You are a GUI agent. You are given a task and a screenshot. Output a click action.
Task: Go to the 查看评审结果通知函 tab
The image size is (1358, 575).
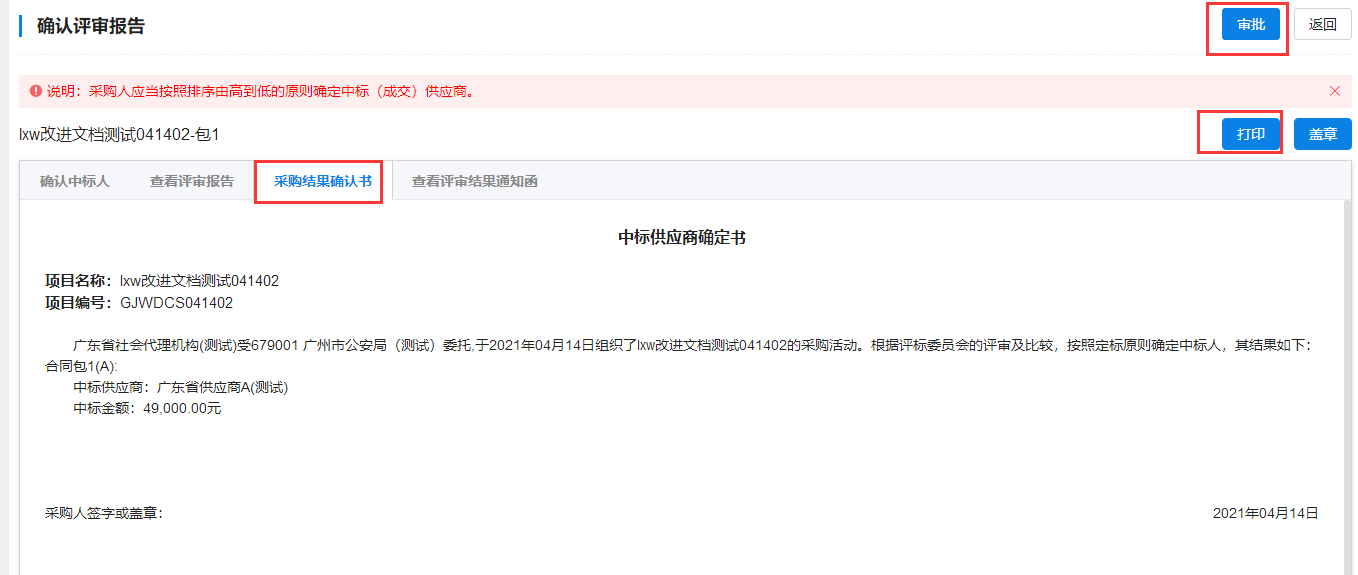[475, 181]
